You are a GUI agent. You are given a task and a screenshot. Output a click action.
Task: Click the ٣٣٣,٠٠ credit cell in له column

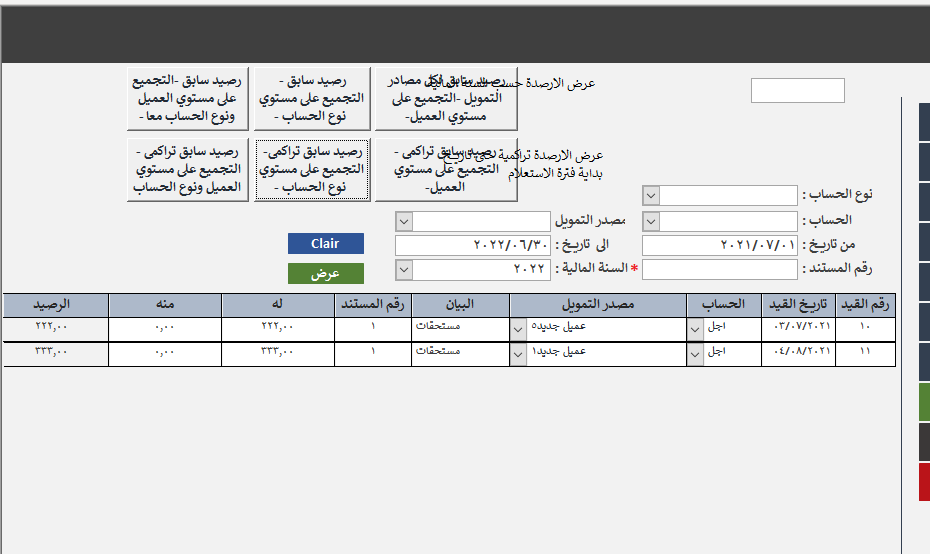[x=278, y=355]
